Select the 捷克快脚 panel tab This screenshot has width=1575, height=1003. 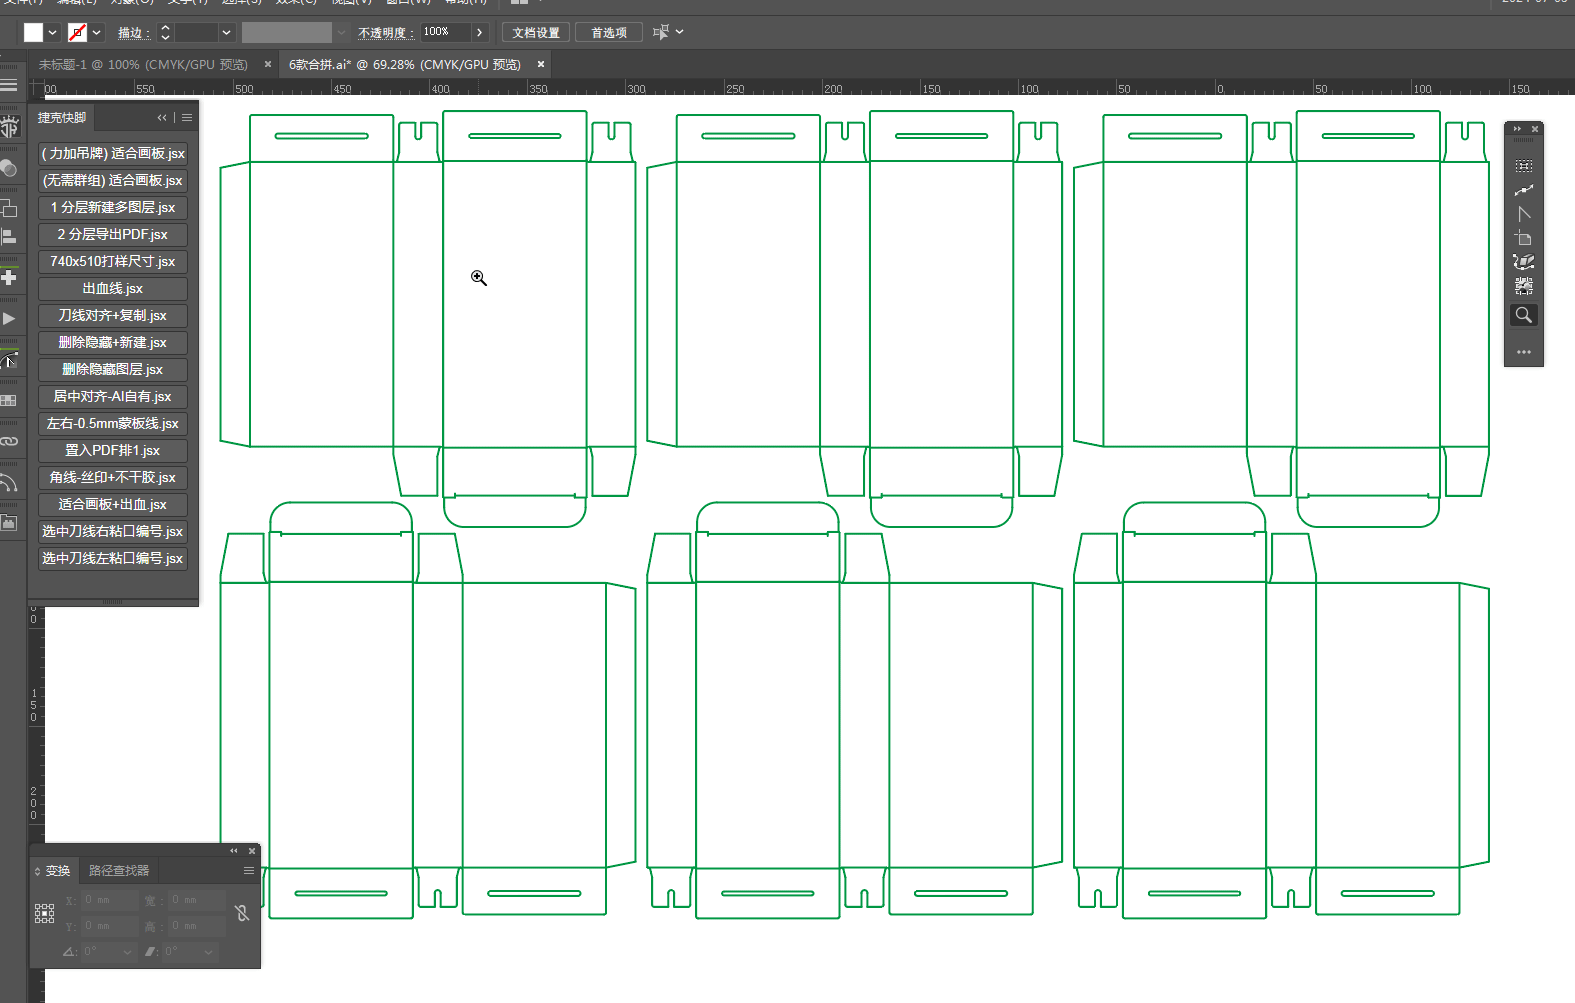(62, 118)
